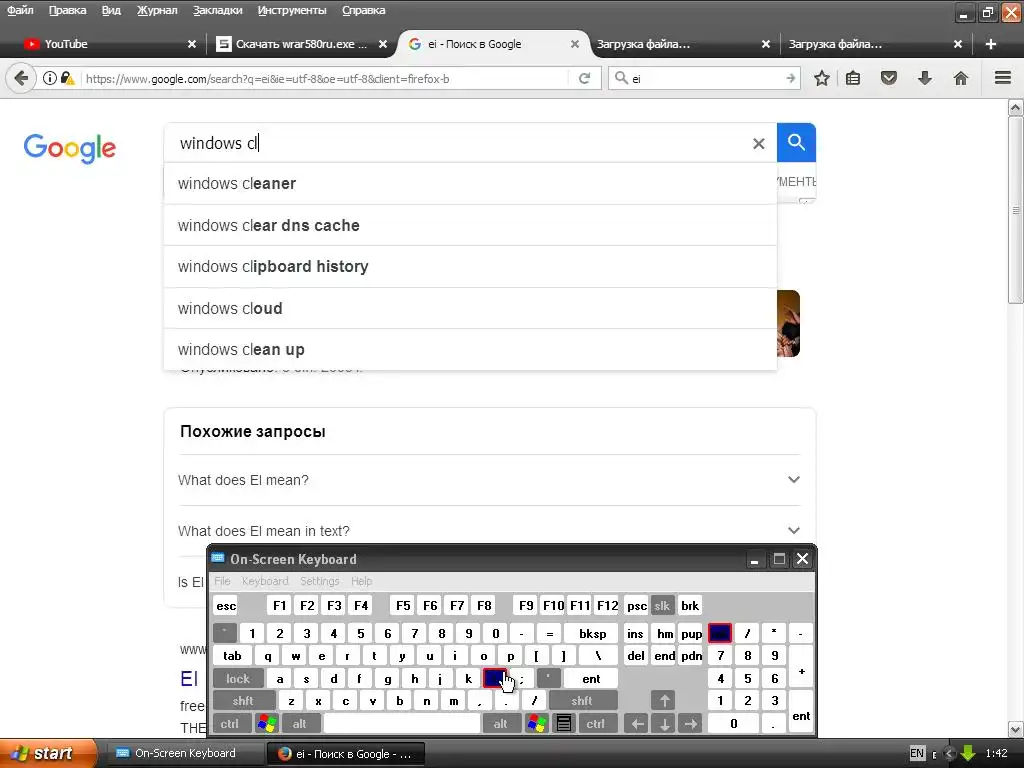Toggle the right ctrl key
1024x768 pixels.
tap(596, 724)
